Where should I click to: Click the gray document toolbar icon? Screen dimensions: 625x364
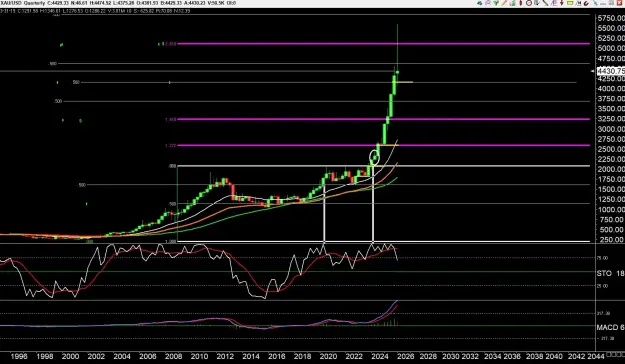[x=537, y=3]
